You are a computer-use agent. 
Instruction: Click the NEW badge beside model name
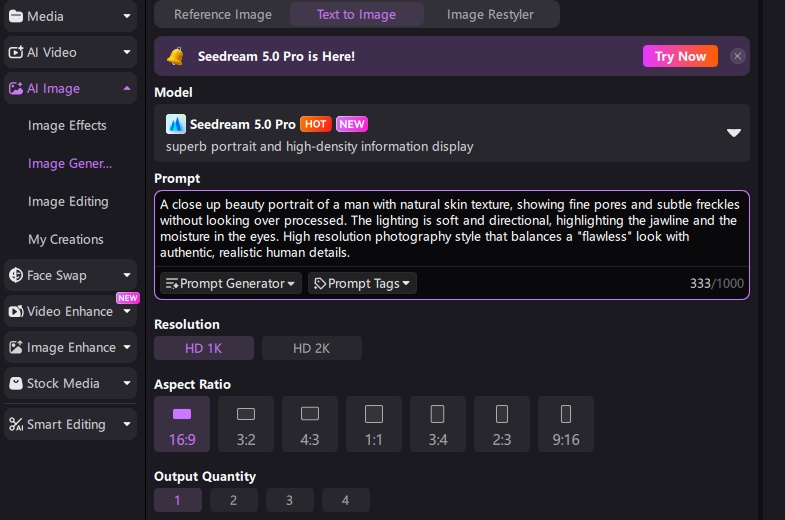coord(351,124)
